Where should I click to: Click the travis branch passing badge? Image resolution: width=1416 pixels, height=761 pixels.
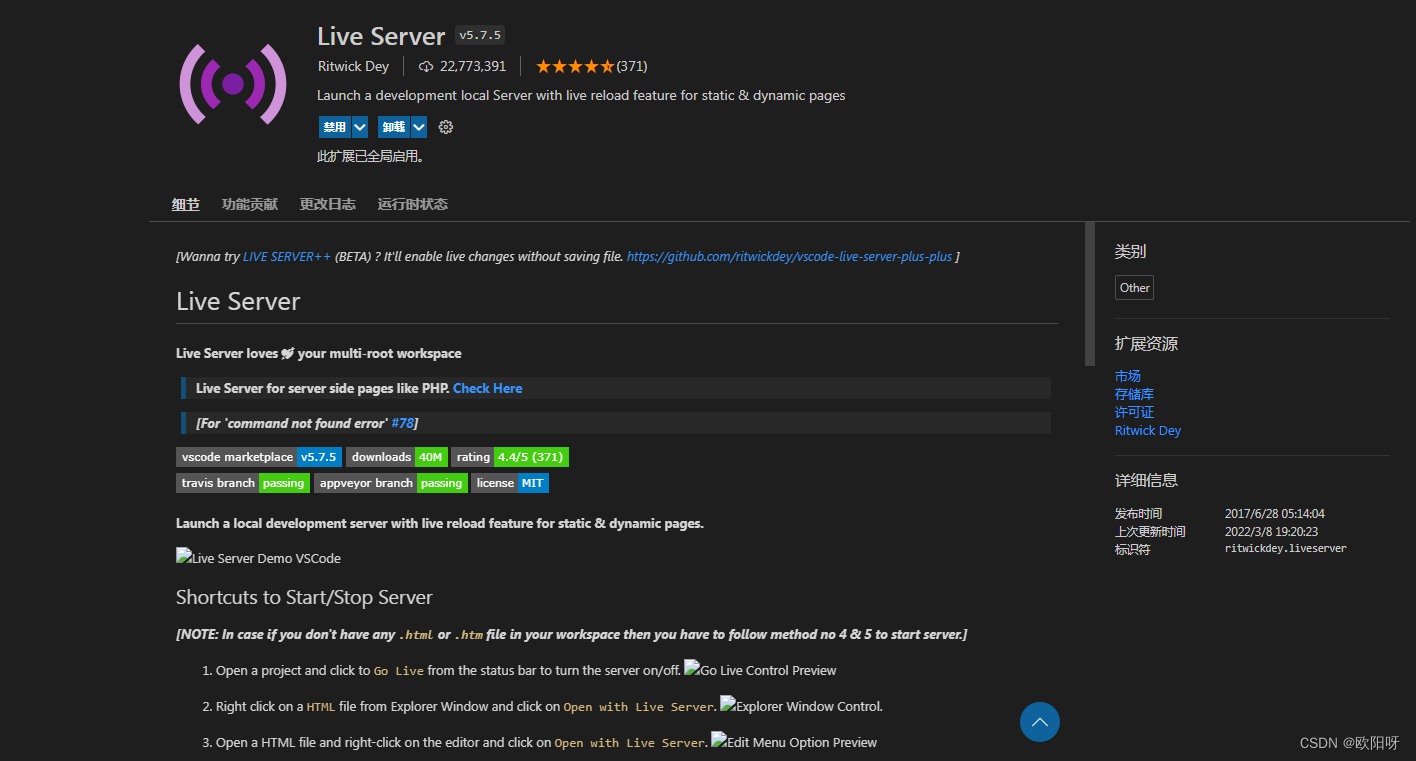pyautogui.click(x=243, y=483)
